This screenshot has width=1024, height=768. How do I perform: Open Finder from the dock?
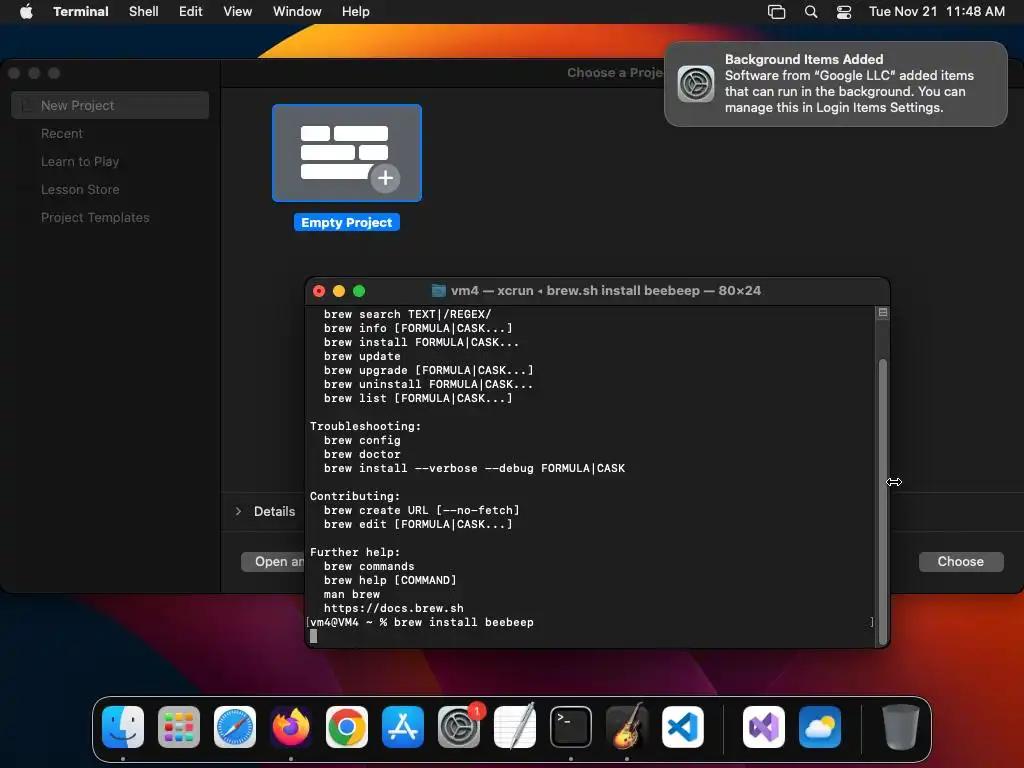[x=123, y=726]
